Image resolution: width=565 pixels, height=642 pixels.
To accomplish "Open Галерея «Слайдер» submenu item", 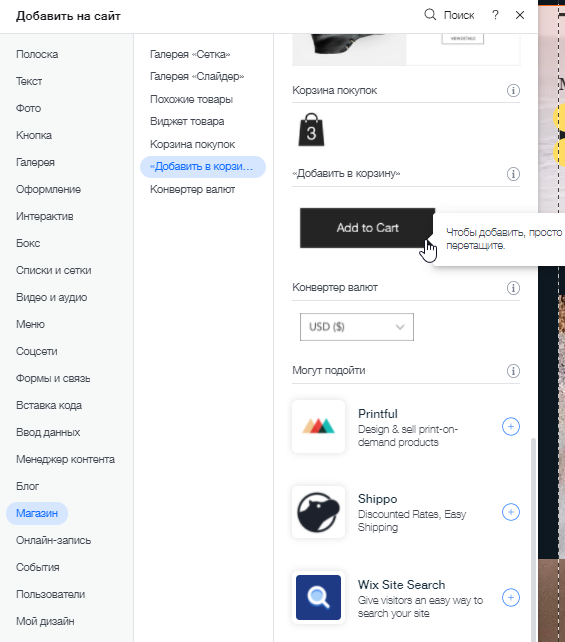I will (197, 77).
